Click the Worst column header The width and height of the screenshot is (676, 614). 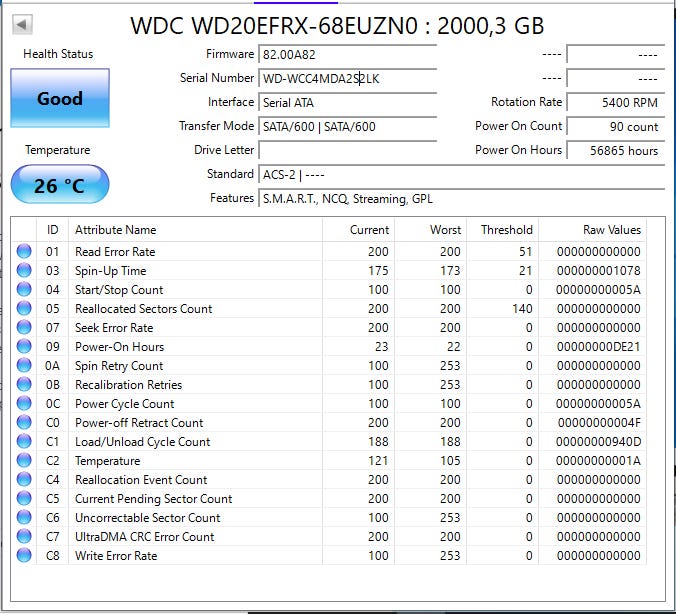pyautogui.click(x=431, y=230)
